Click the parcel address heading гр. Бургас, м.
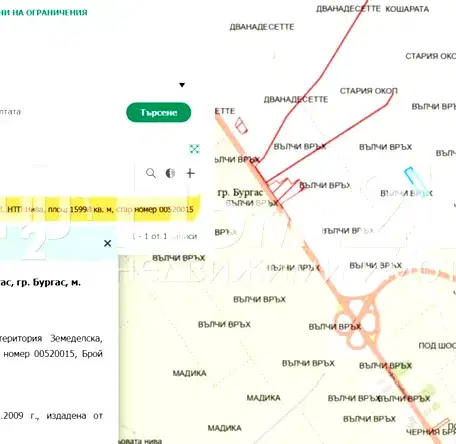Screen dimensions: 456x444 click(40, 282)
